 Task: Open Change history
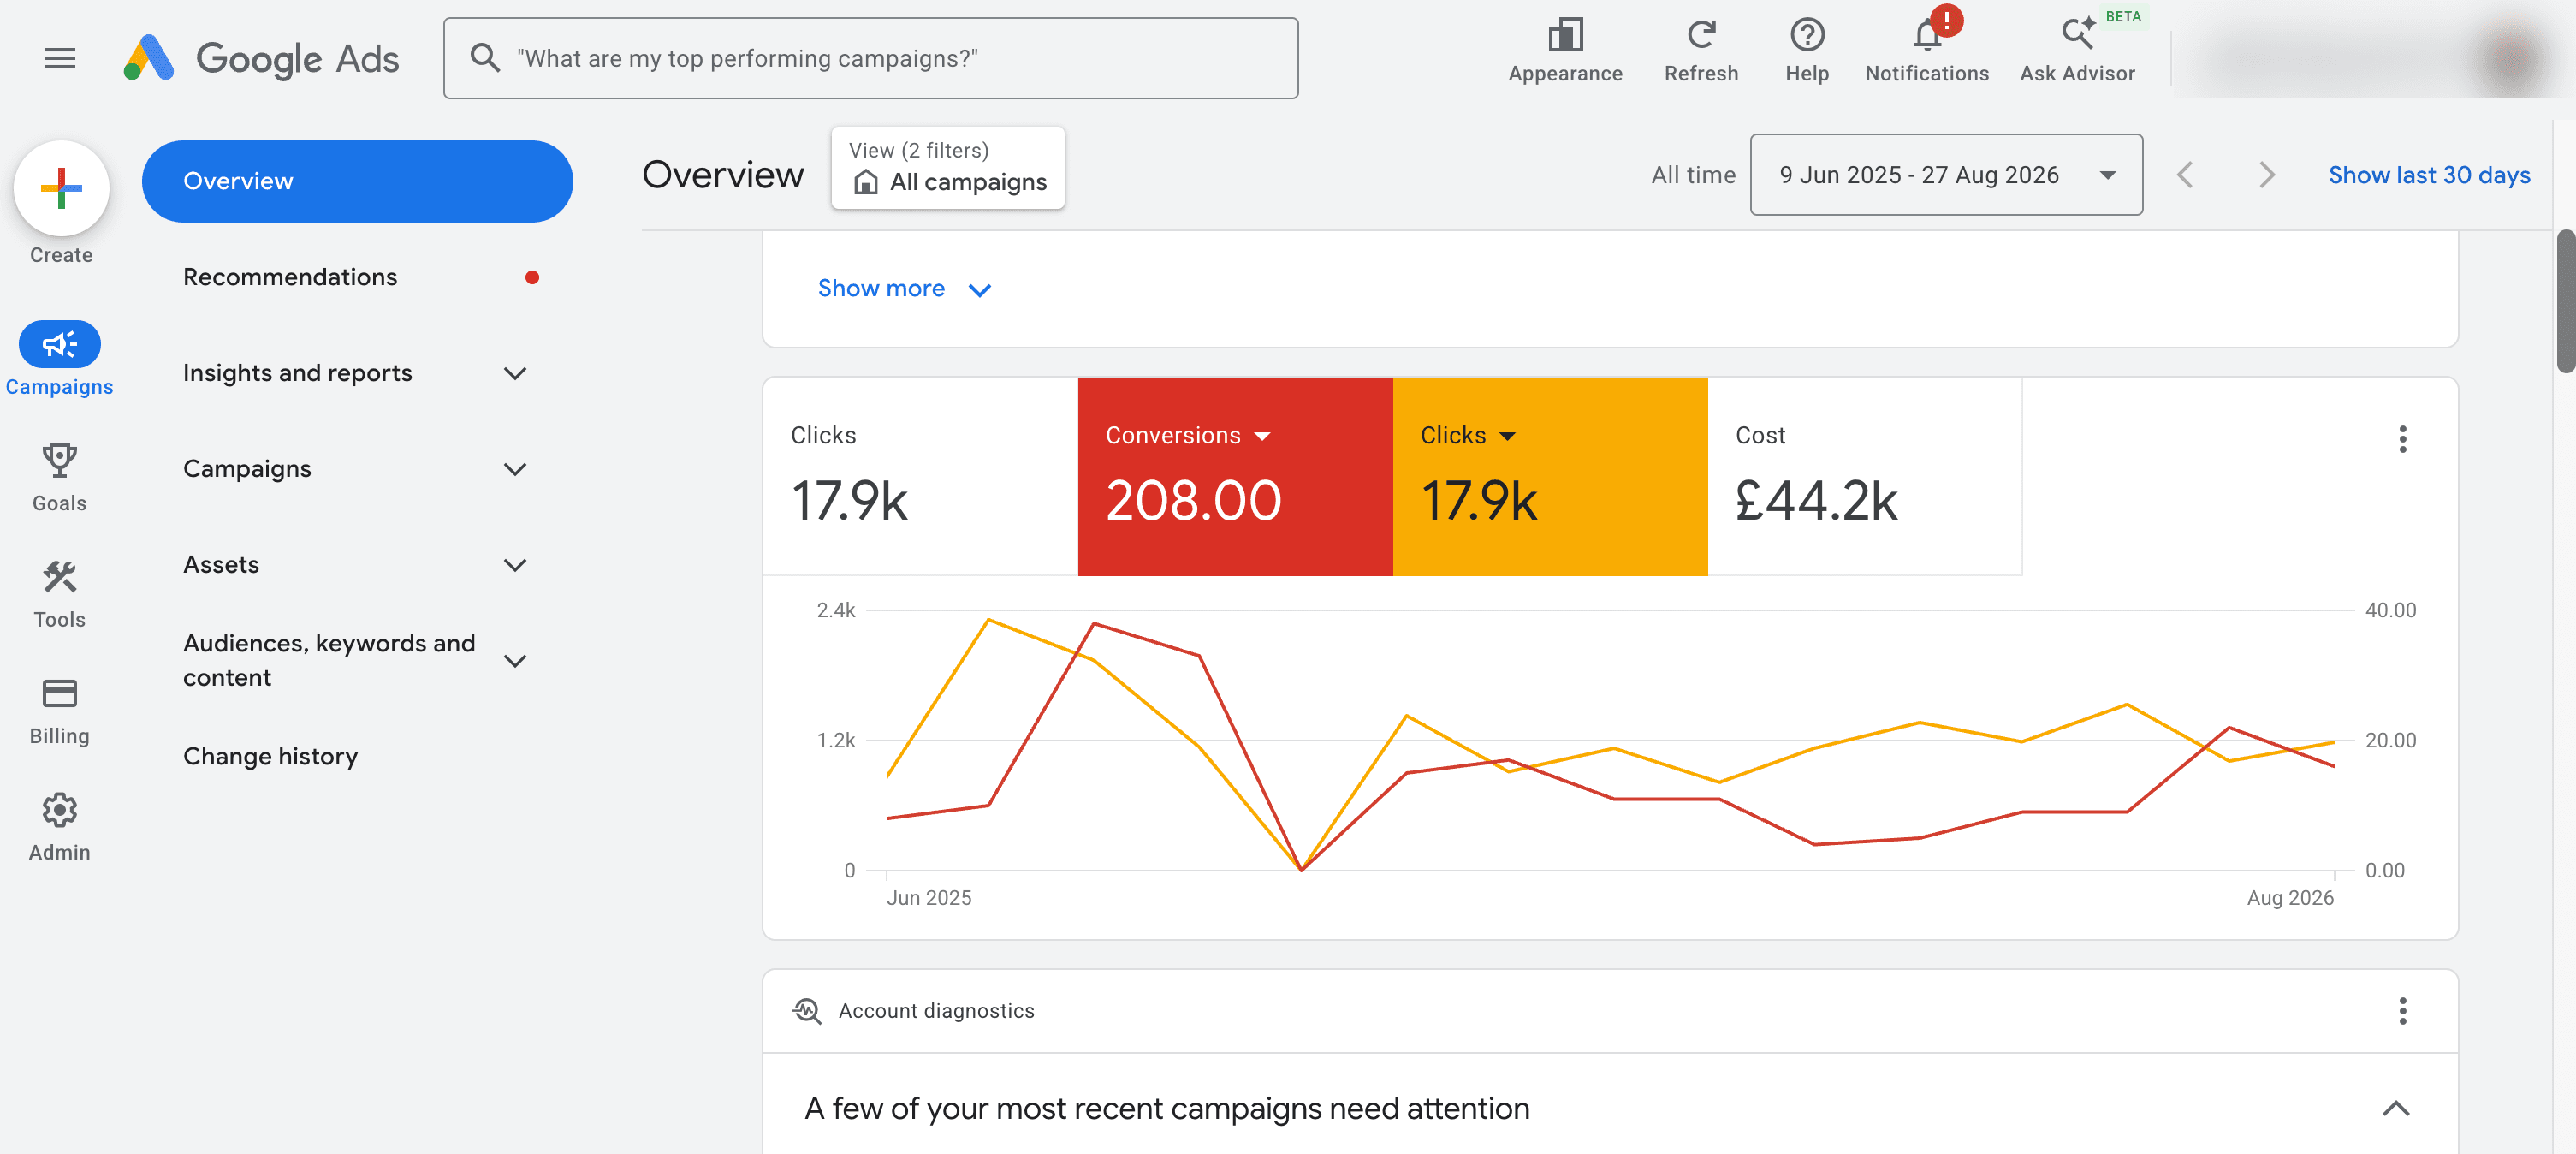[270, 756]
